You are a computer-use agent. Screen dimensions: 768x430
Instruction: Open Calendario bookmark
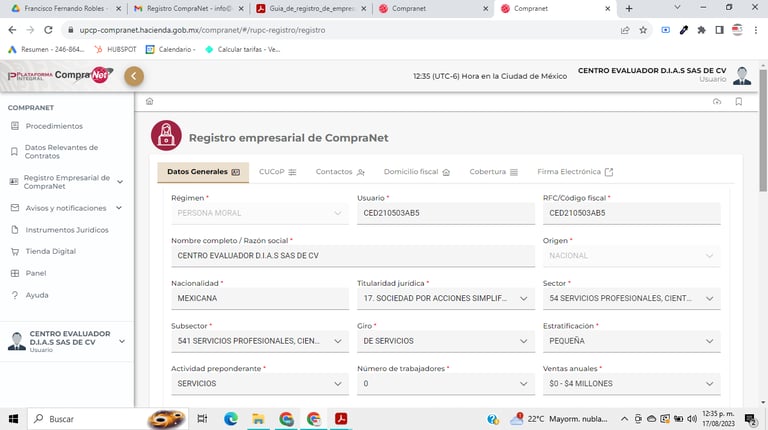pos(171,49)
